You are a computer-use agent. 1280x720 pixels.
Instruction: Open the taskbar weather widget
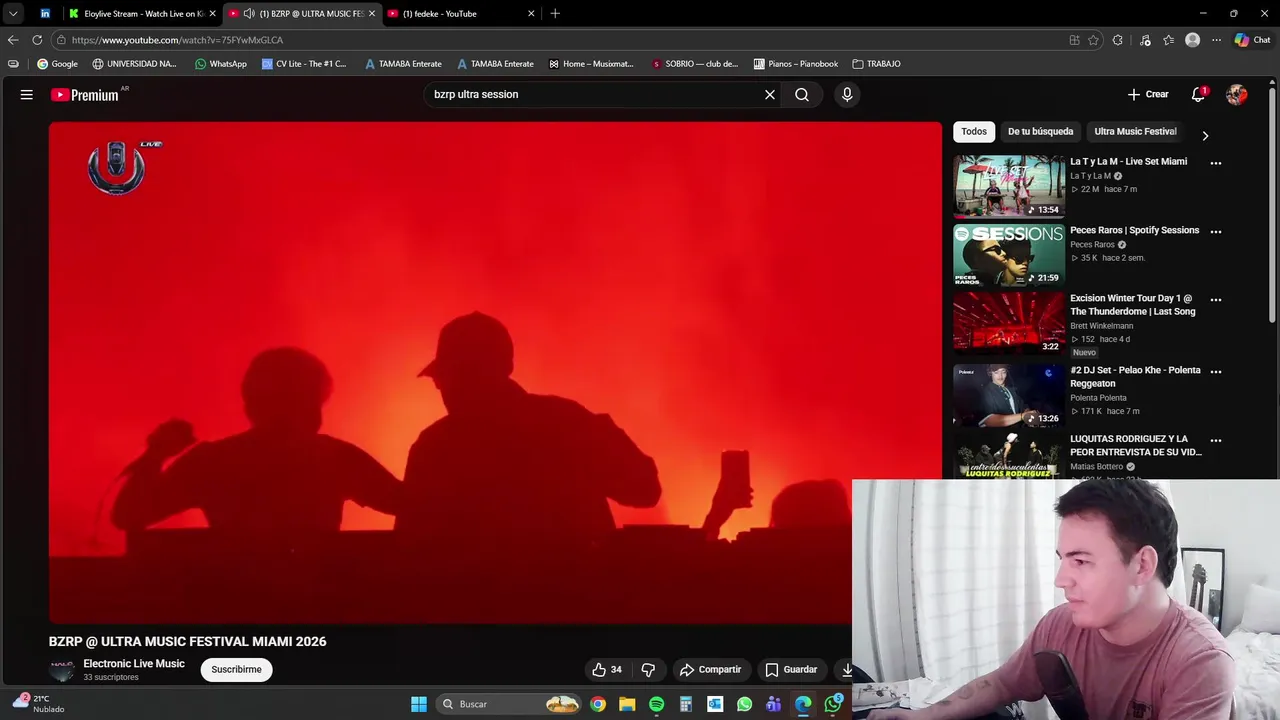pos(38,704)
